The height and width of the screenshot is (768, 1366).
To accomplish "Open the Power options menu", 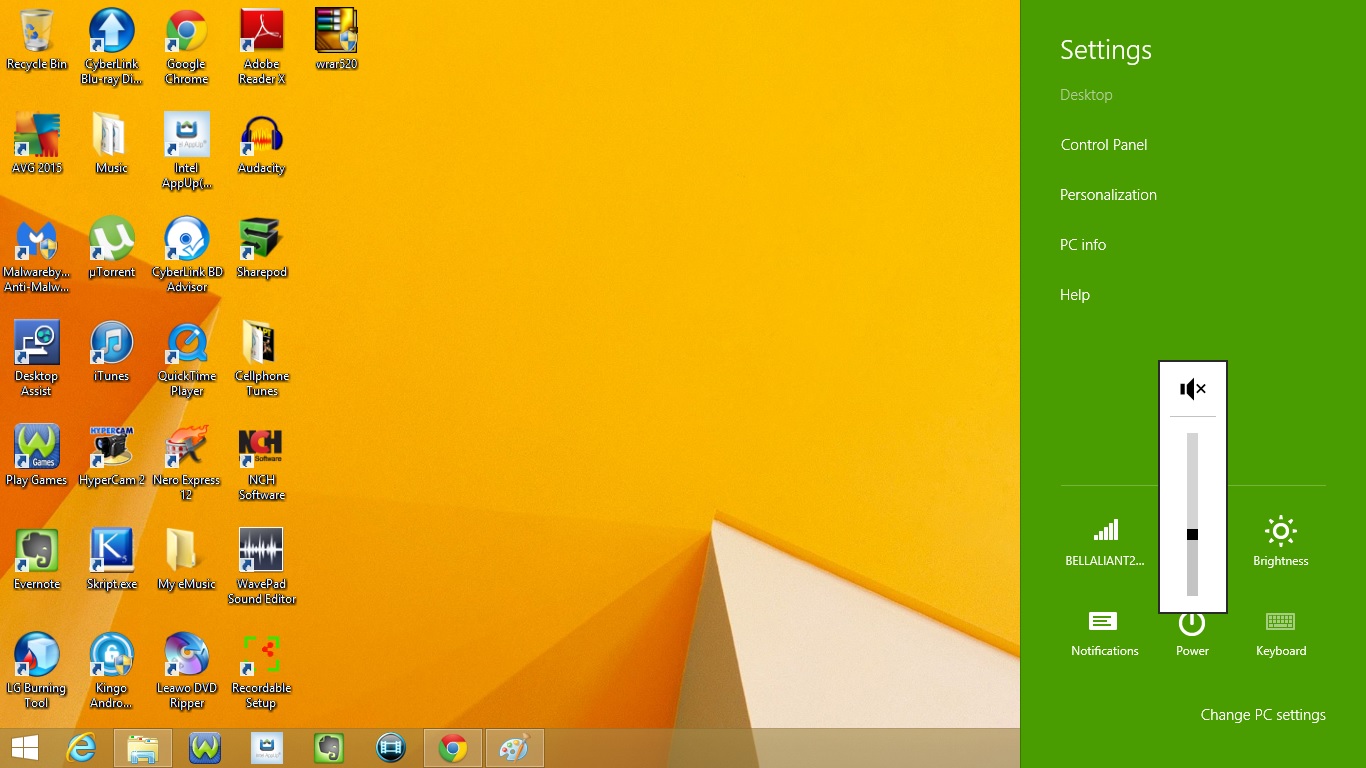I will pos(1193,635).
